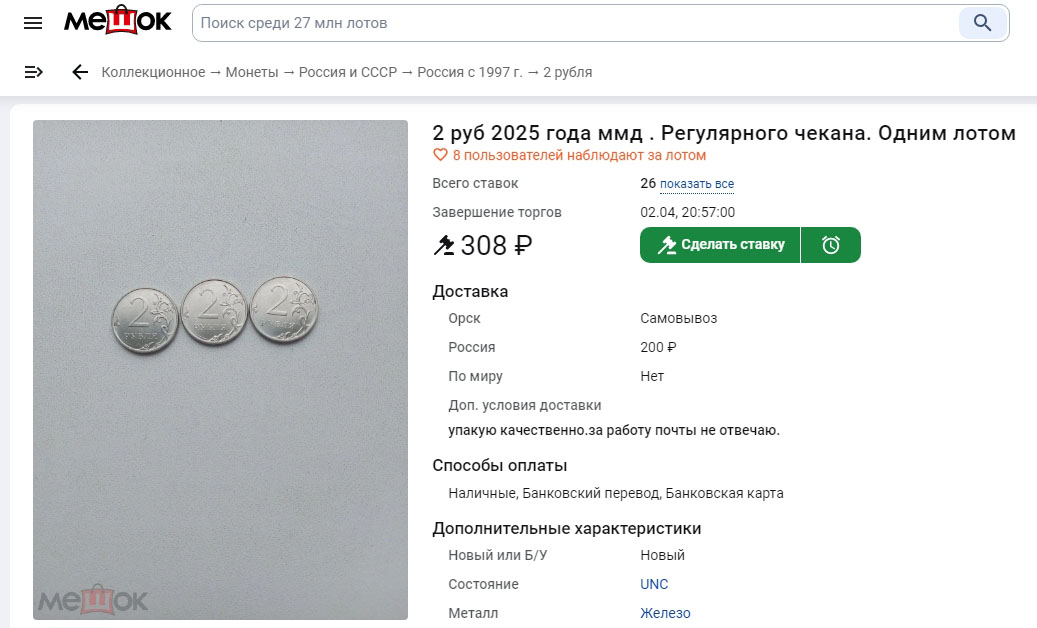This screenshot has height=628, width=1037.
Task: Go to 'Коллекционное' breadcrumb
Action: (153, 72)
